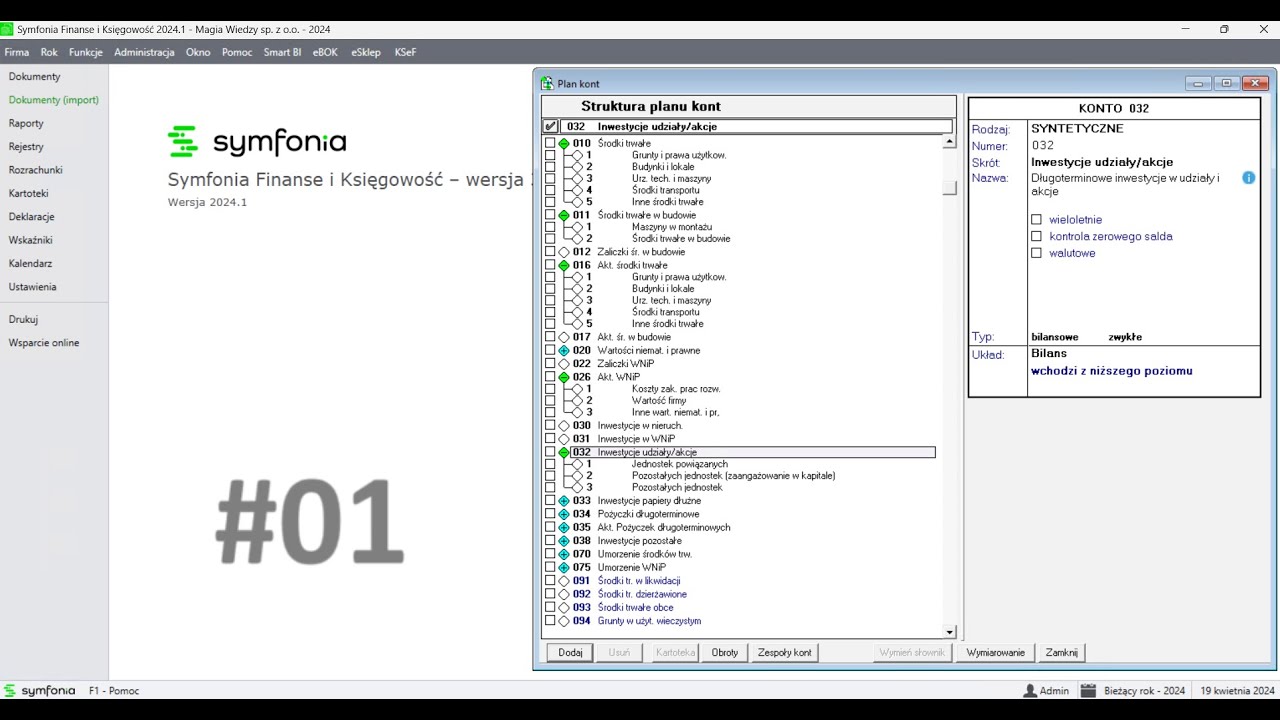Click the Dodaj button
The image size is (1280, 720).
570,652
